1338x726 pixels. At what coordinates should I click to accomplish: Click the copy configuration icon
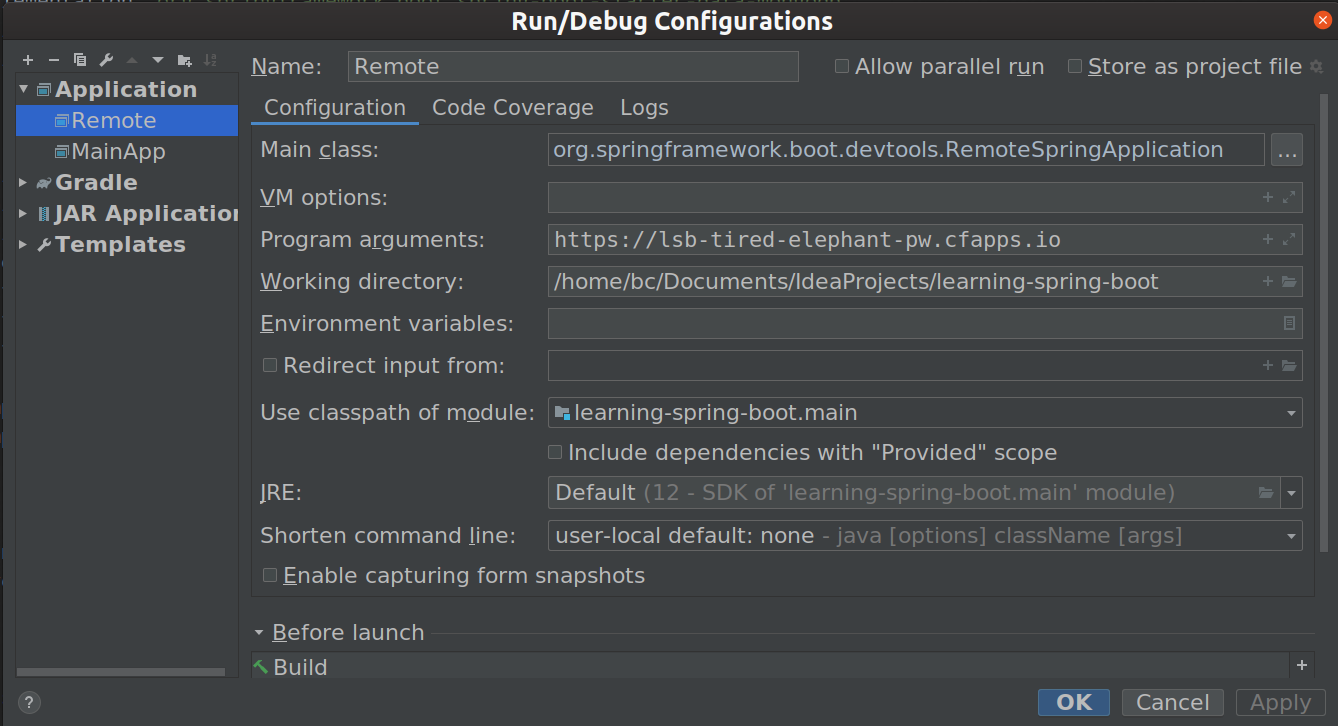coord(80,60)
